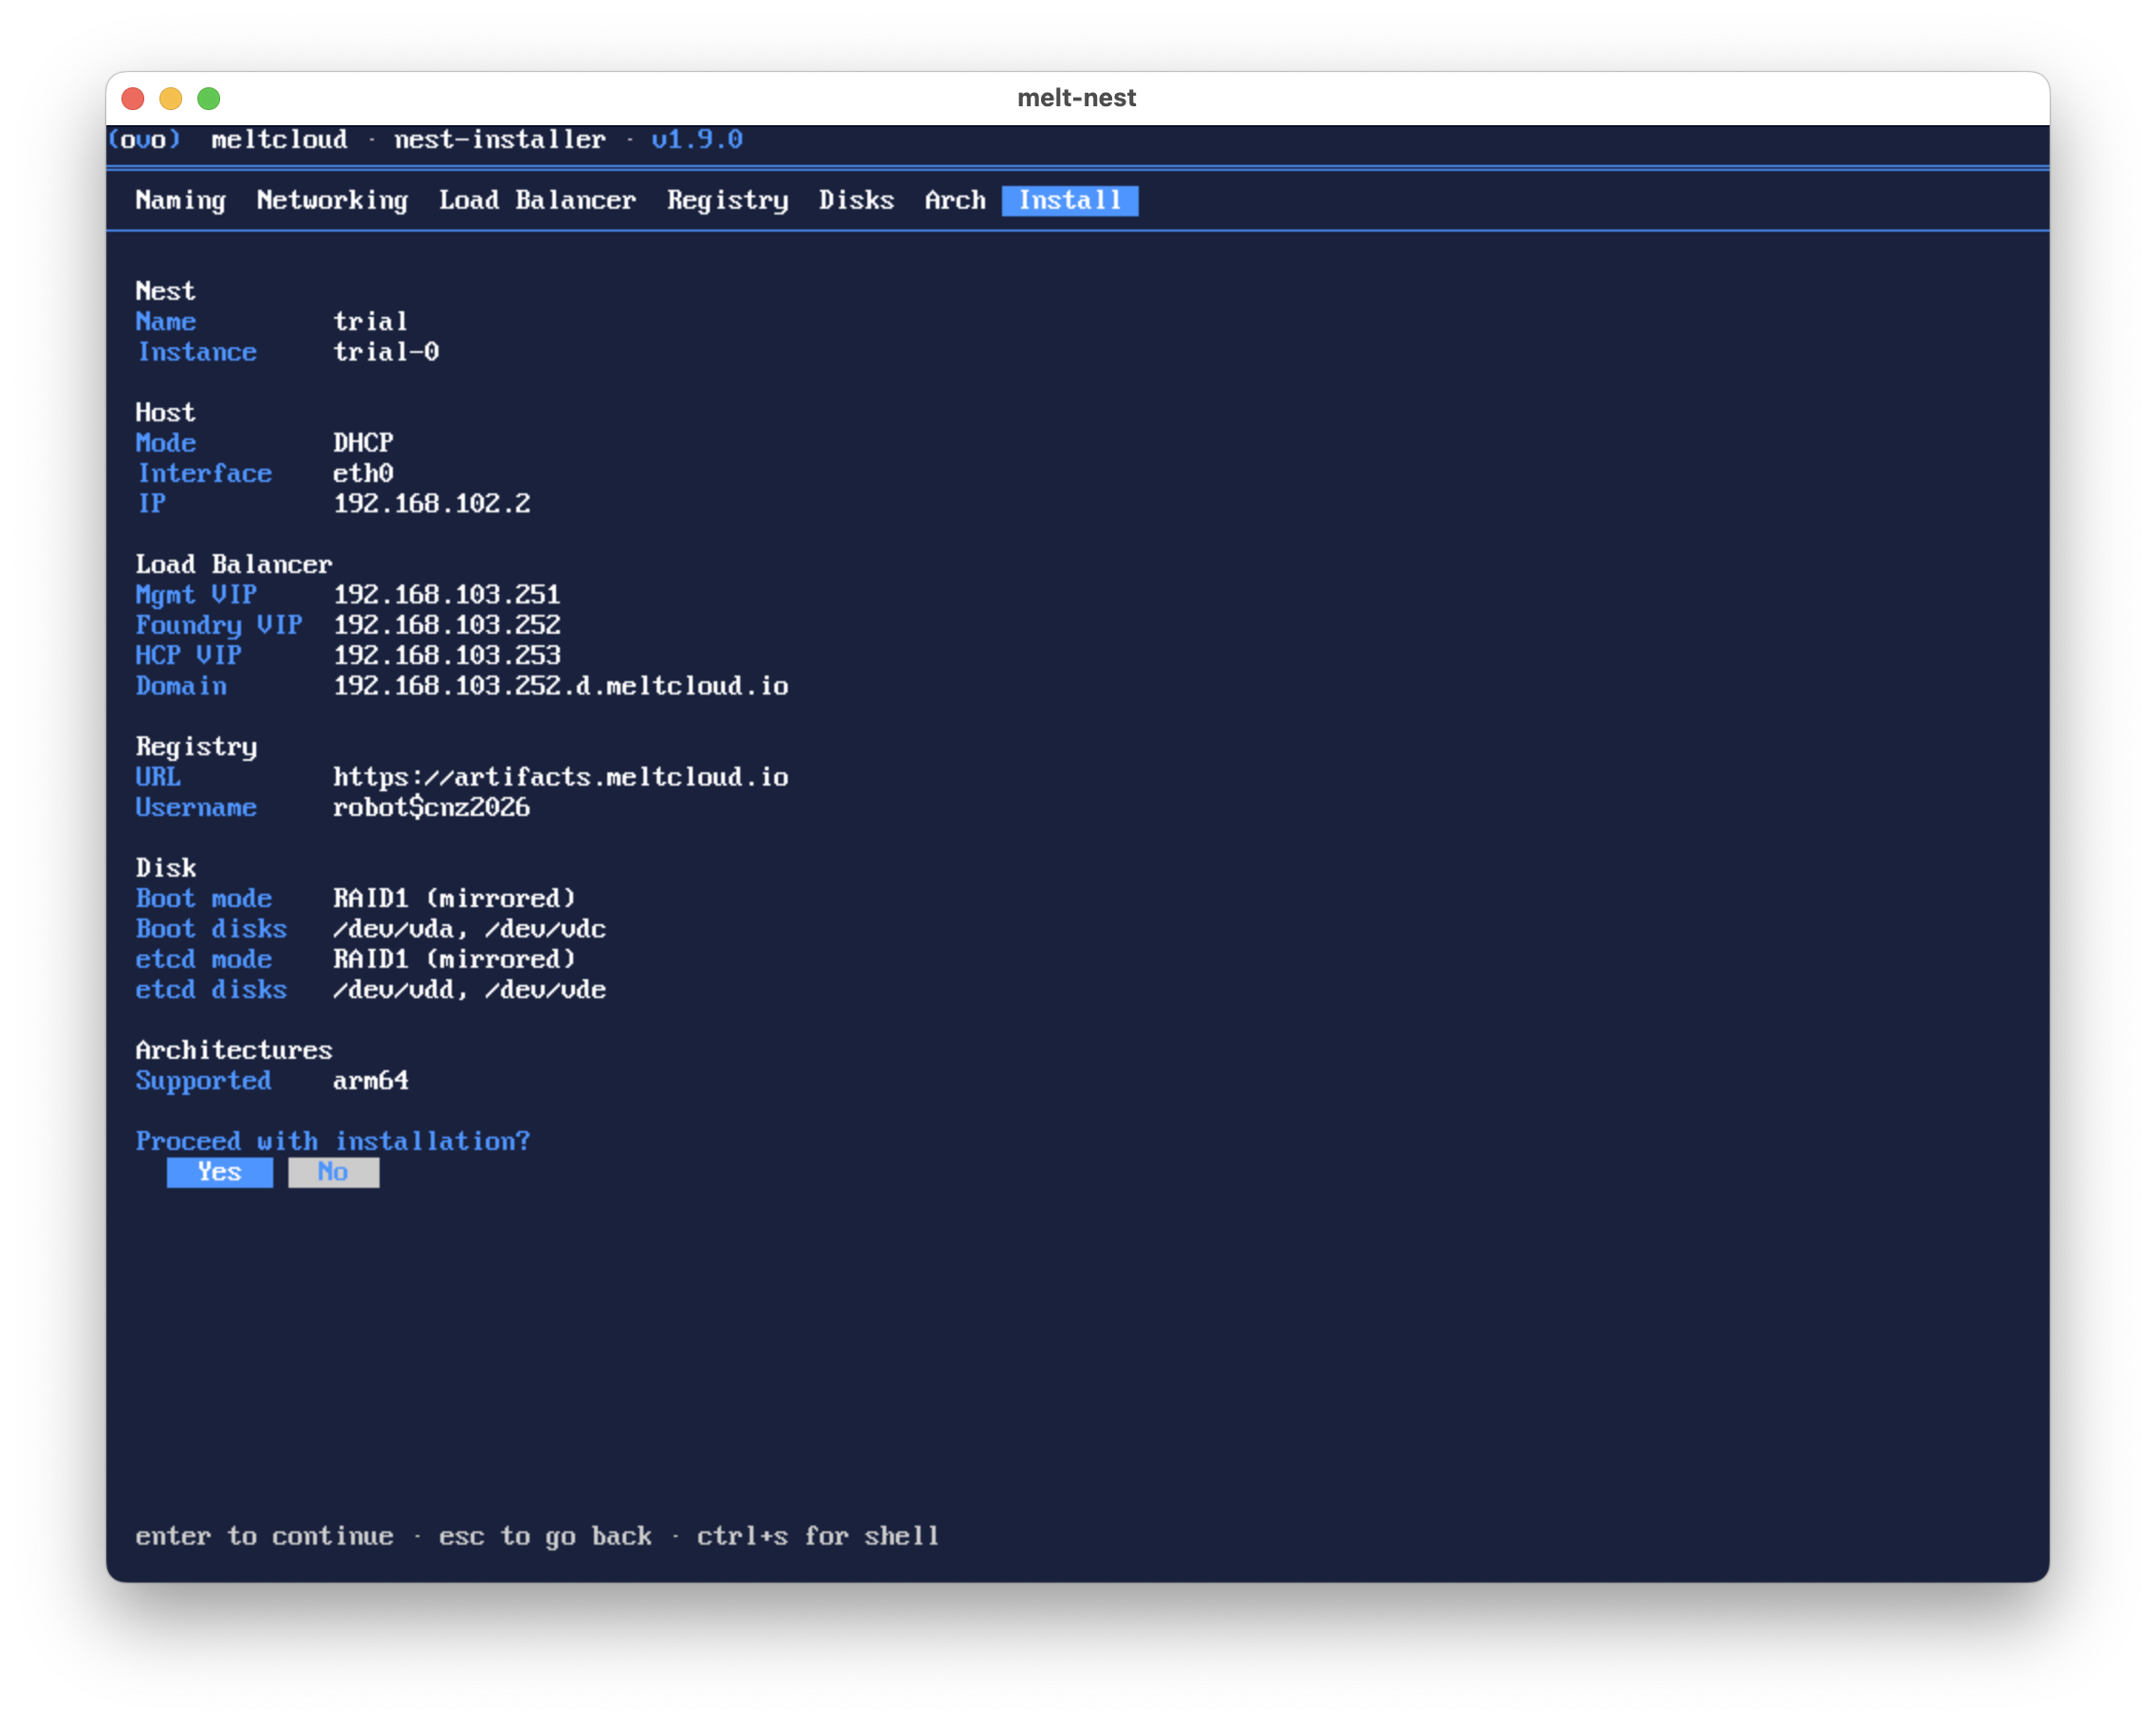The width and height of the screenshot is (2156, 1723).
Task: Click the Disk section heading
Action: point(166,868)
